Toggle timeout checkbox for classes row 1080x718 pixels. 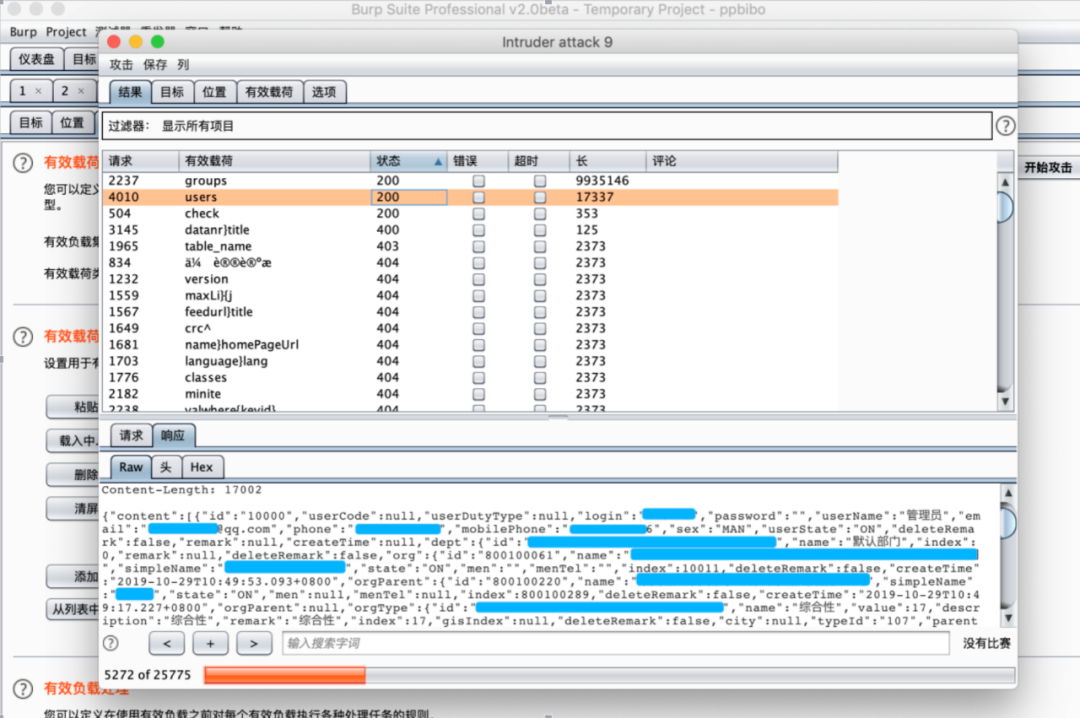540,378
